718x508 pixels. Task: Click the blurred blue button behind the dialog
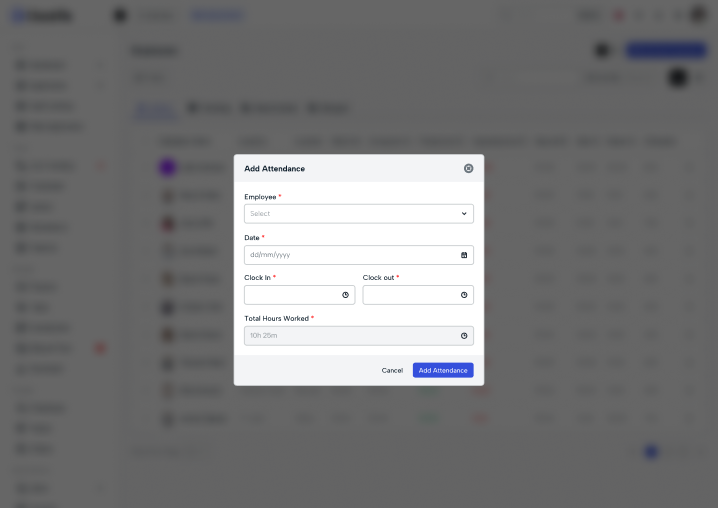666,50
